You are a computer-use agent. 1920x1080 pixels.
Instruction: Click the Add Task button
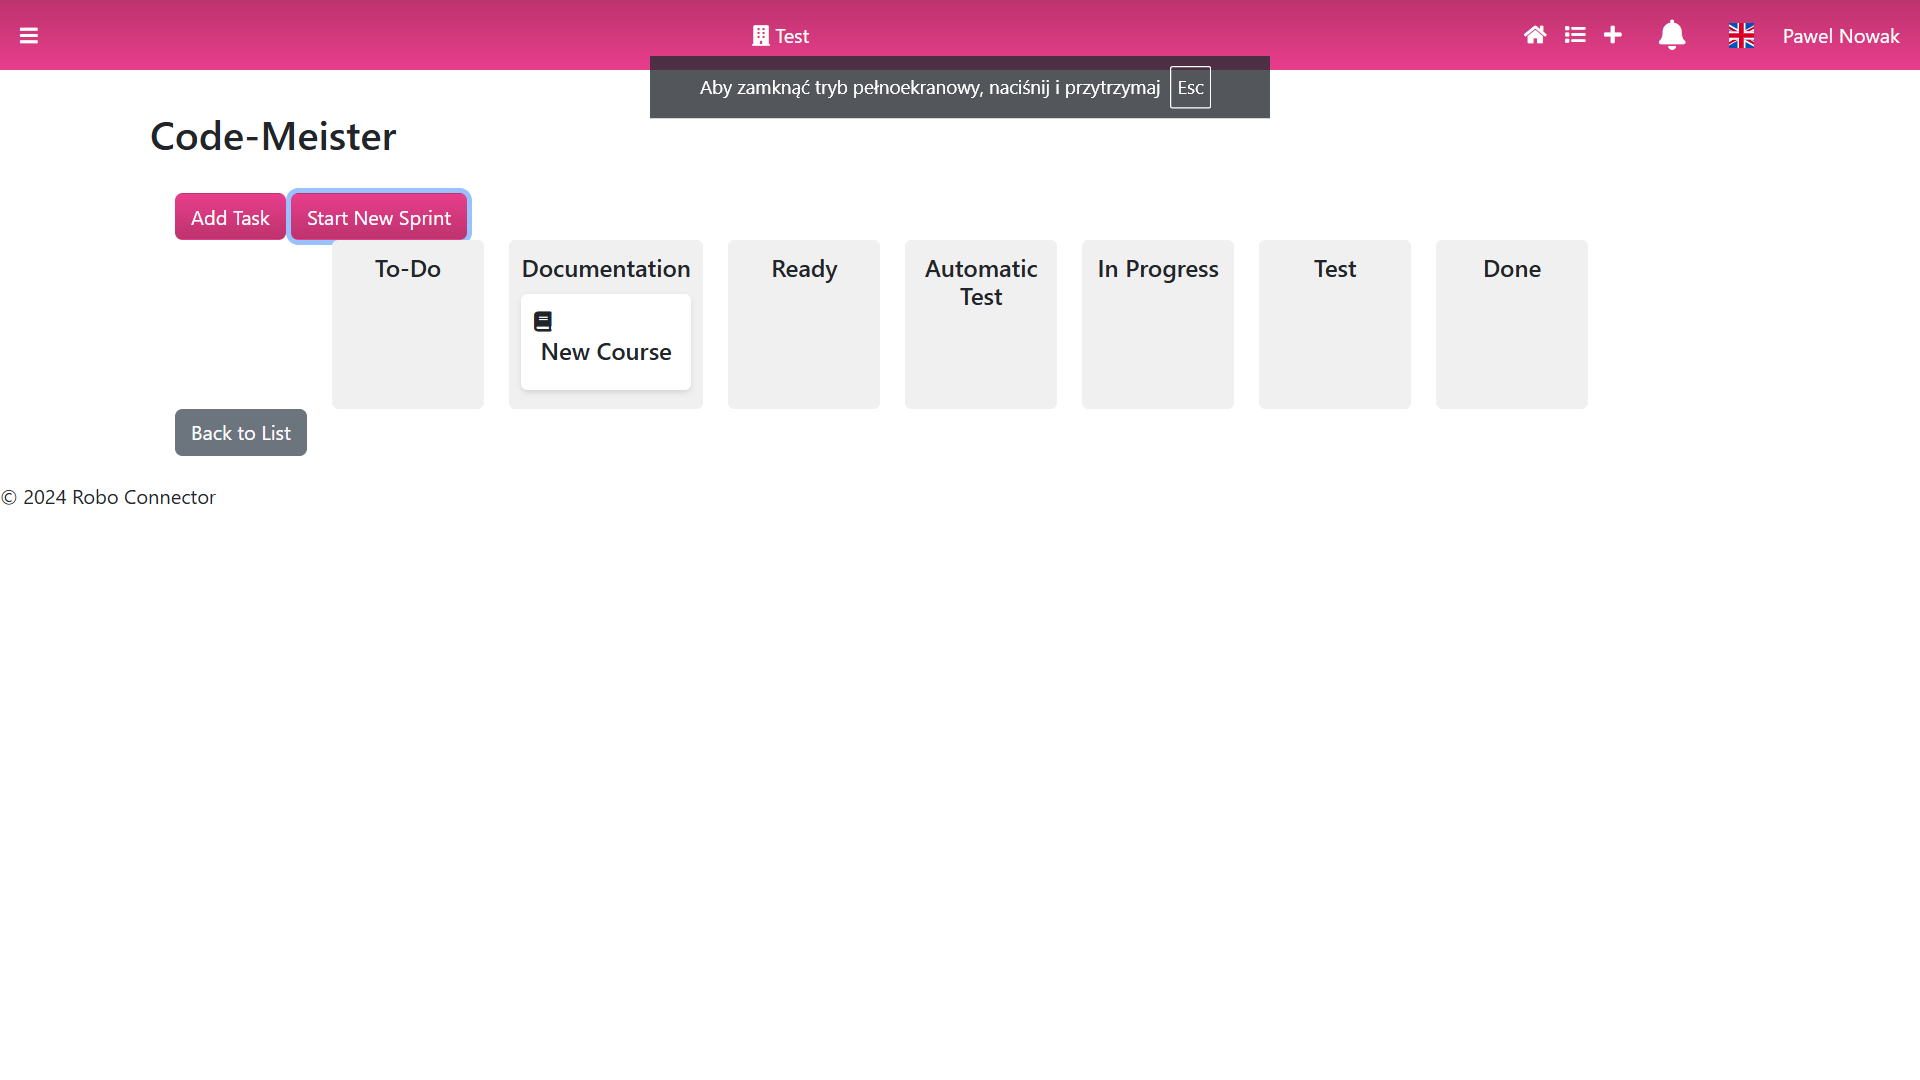(229, 216)
